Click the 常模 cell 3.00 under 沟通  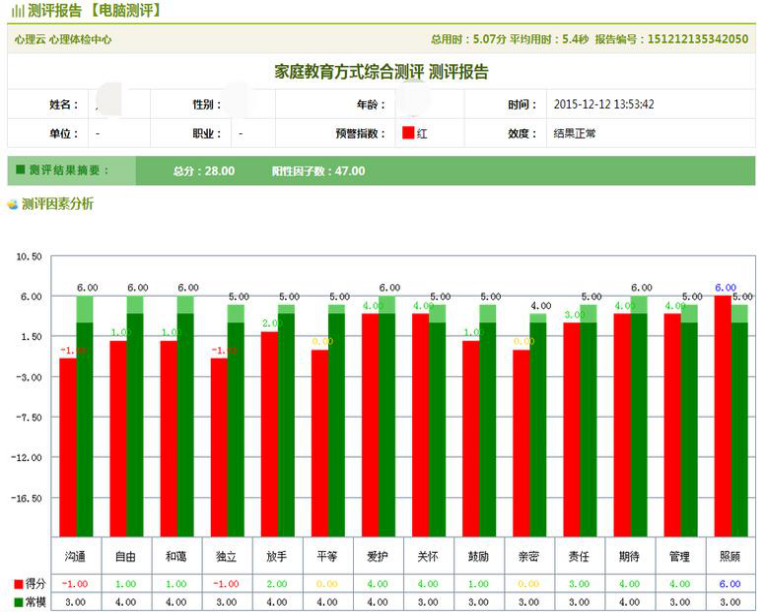tap(75, 602)
